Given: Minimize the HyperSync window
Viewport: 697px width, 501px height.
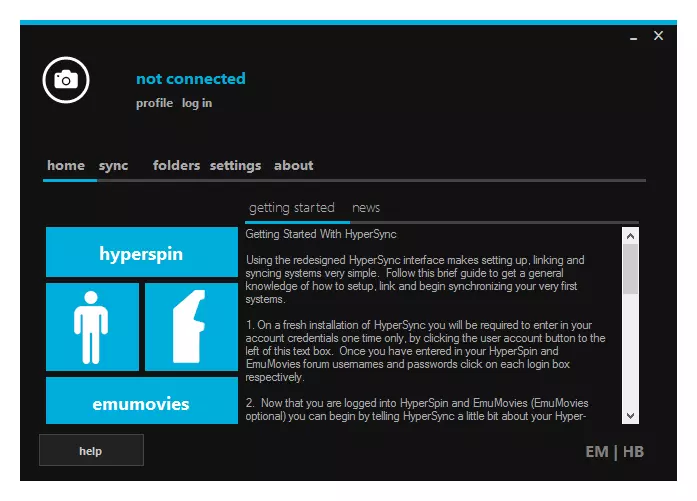Looking at the screenshot, I should tap(634, 37).
